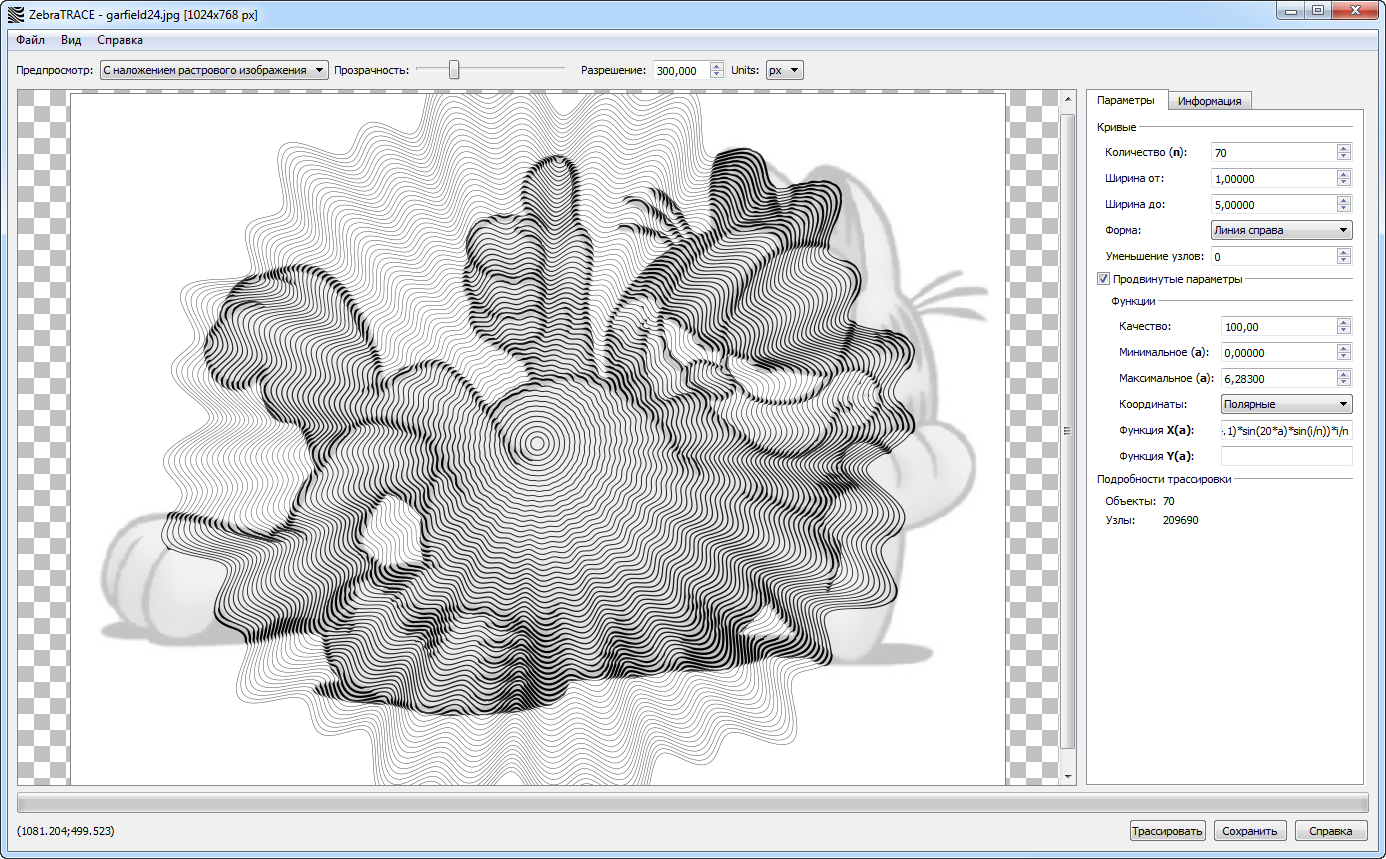The image size is (1386, 859).
Task: Increase Разрешение with the up arrow
Action: 716,66
